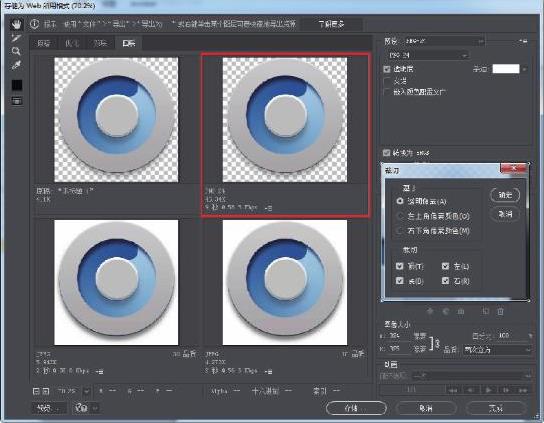Open the percent 100 dropdown
The height and width of the screenshot is (423, 544).
[529, 336]
